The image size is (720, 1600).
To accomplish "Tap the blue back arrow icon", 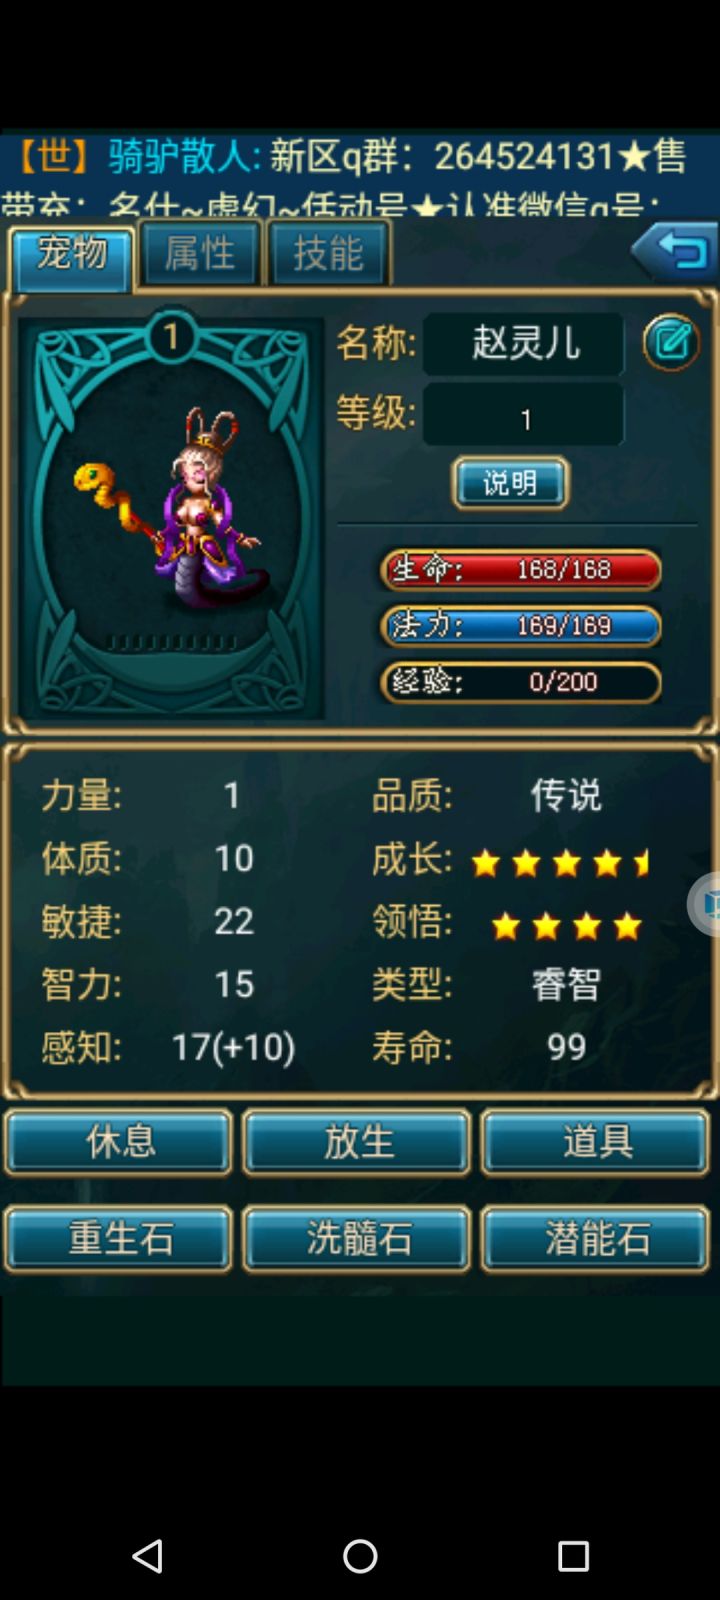I will point(674,250).
